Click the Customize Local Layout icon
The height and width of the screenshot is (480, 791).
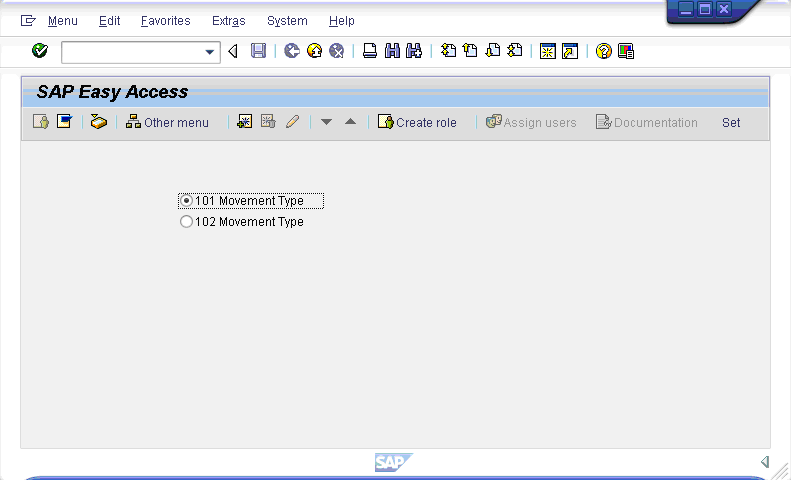coord(626,51)
